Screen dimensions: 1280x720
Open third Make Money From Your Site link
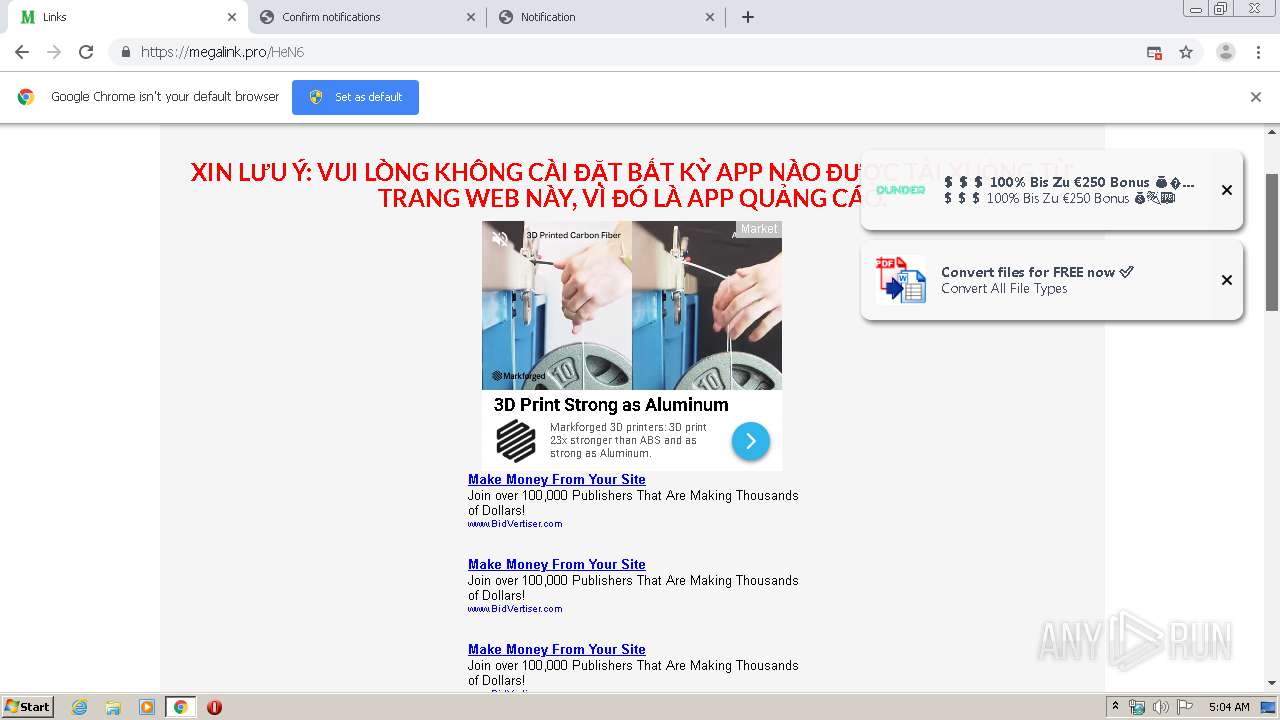557,650
